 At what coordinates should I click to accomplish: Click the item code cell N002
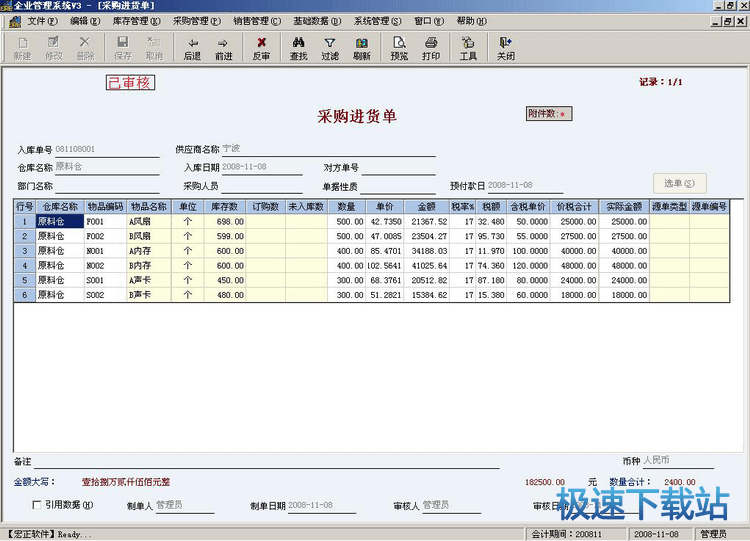point(106,265)
